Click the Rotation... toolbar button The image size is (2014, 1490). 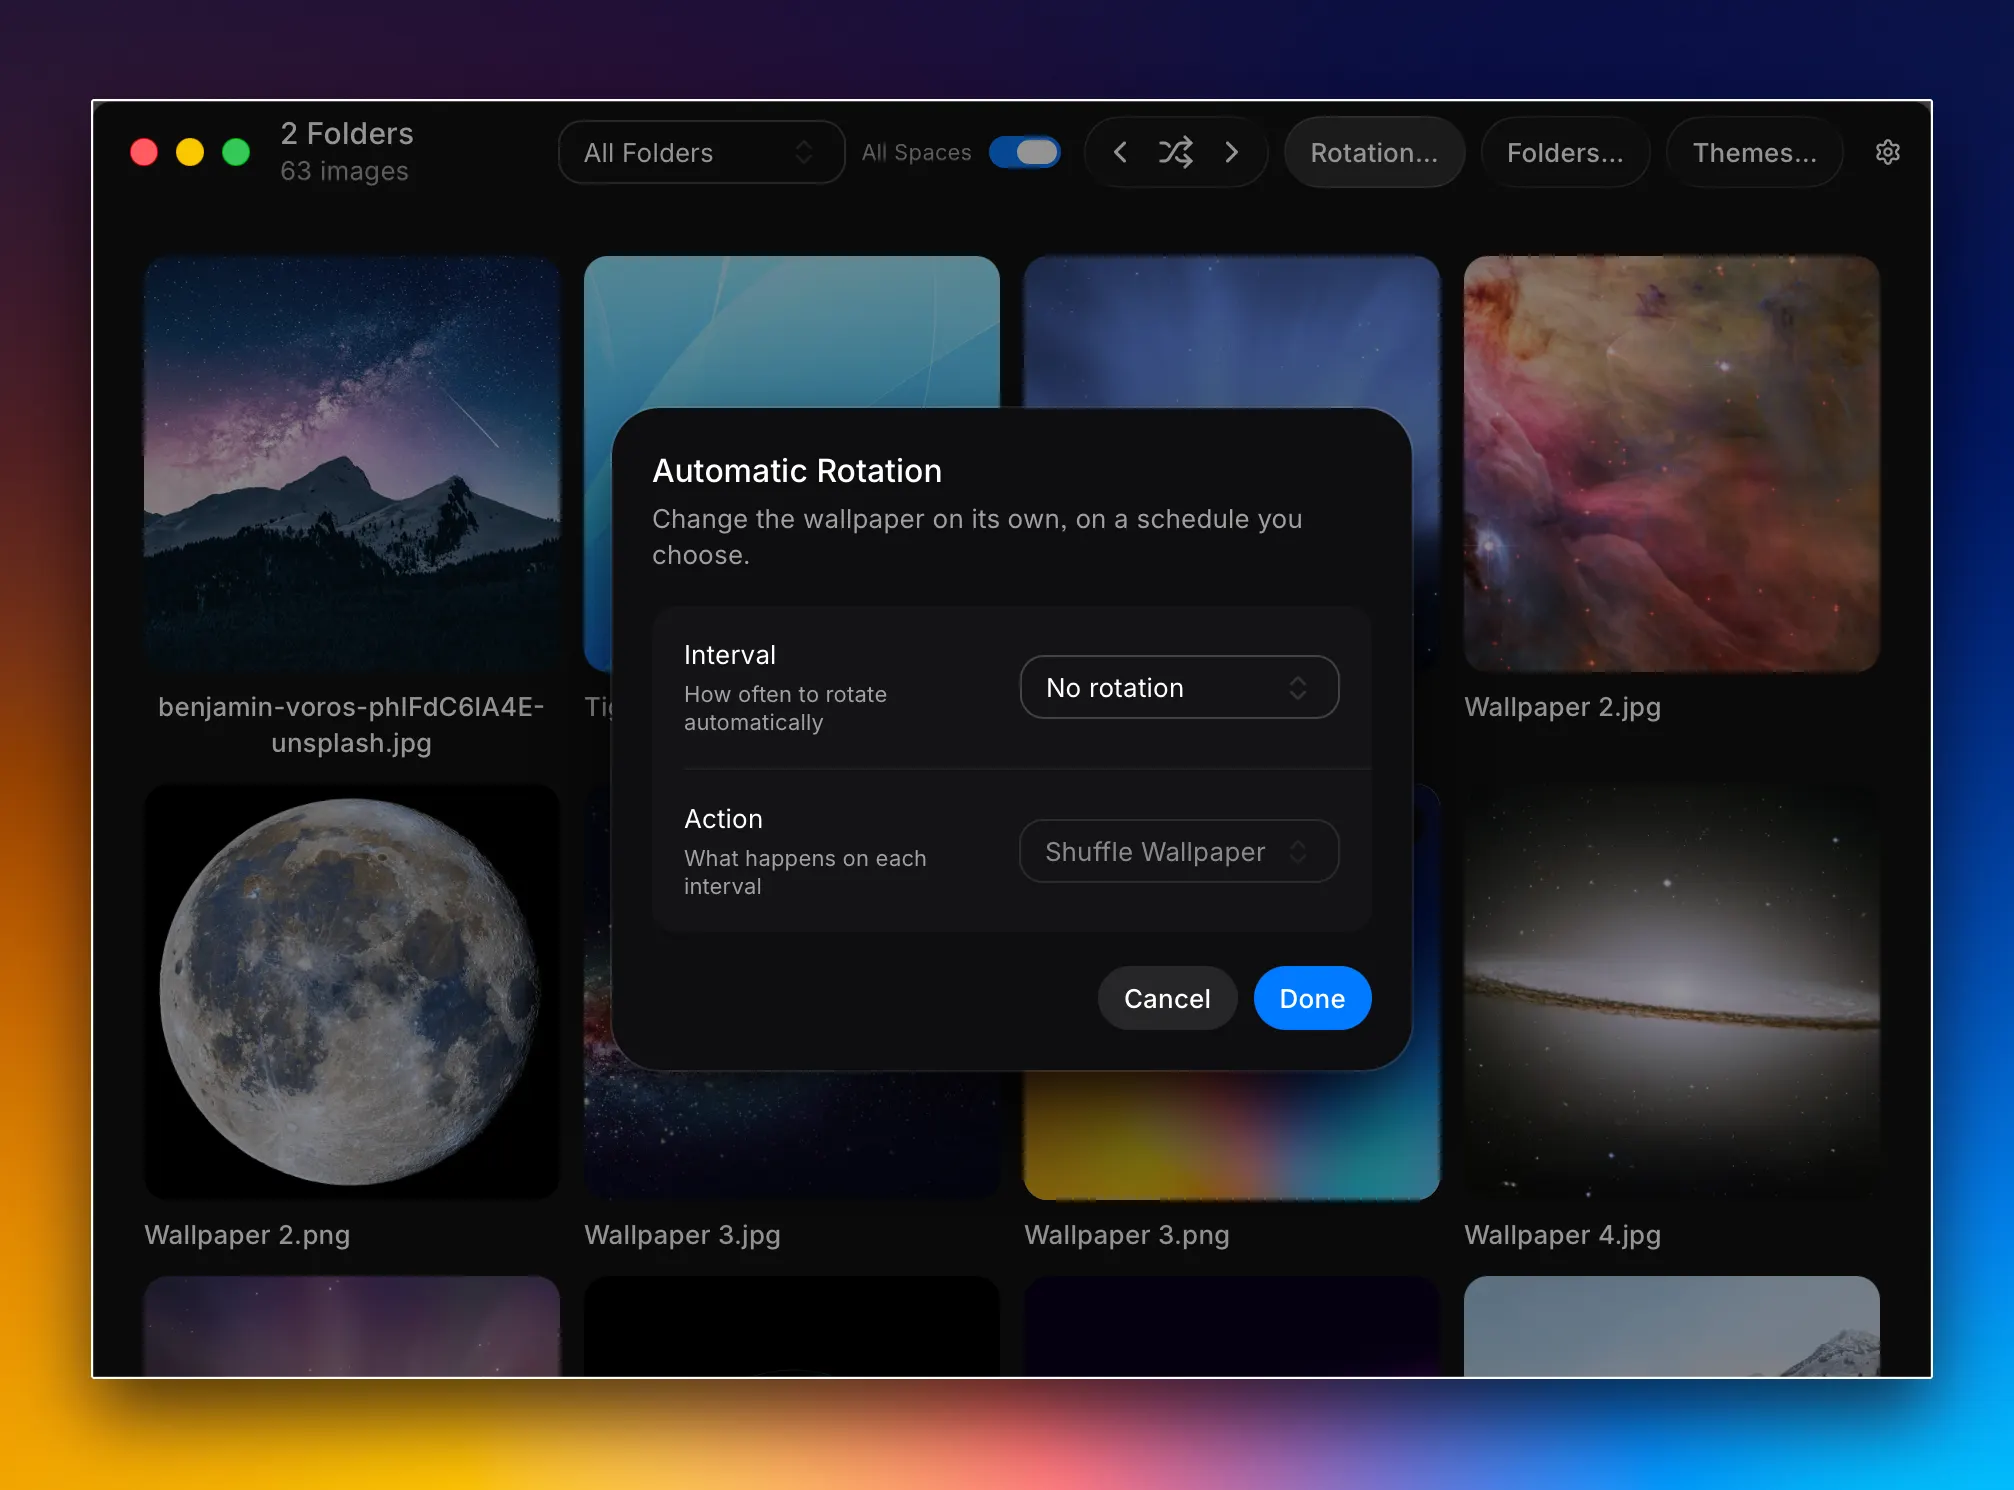point(1374,152)
